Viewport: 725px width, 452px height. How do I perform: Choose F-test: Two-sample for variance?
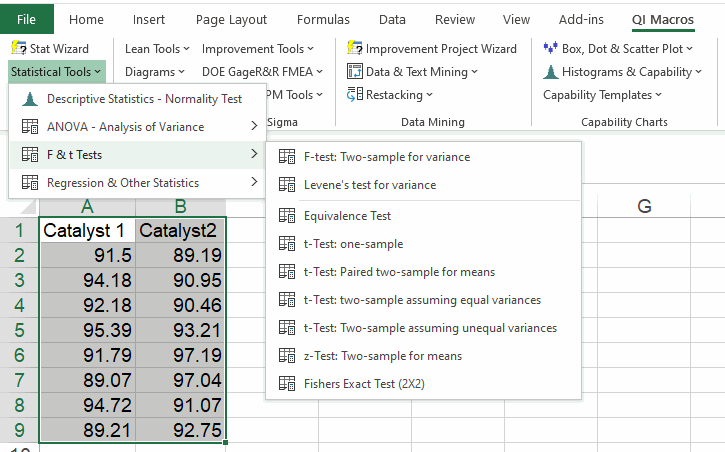[386, 157]
